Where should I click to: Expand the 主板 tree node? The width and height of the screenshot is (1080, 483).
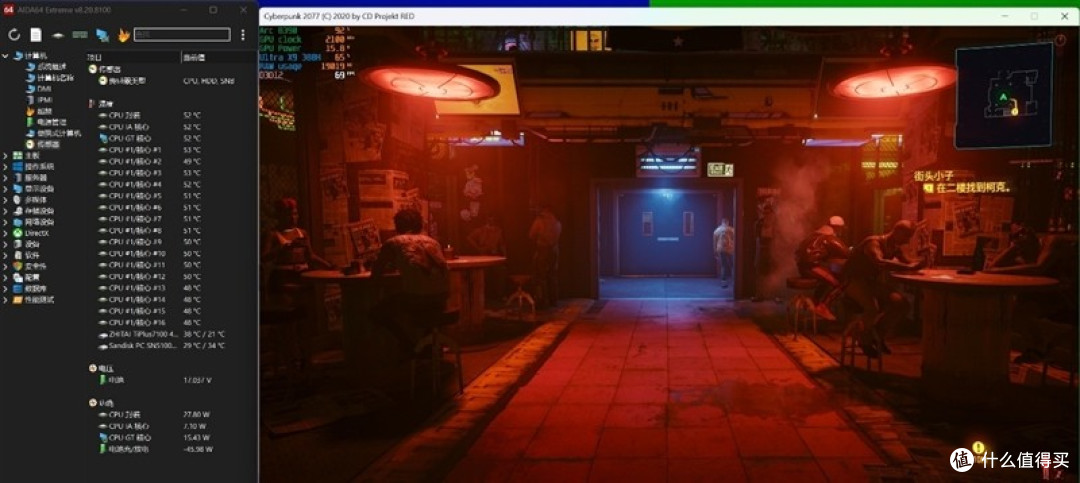point(6,156)
